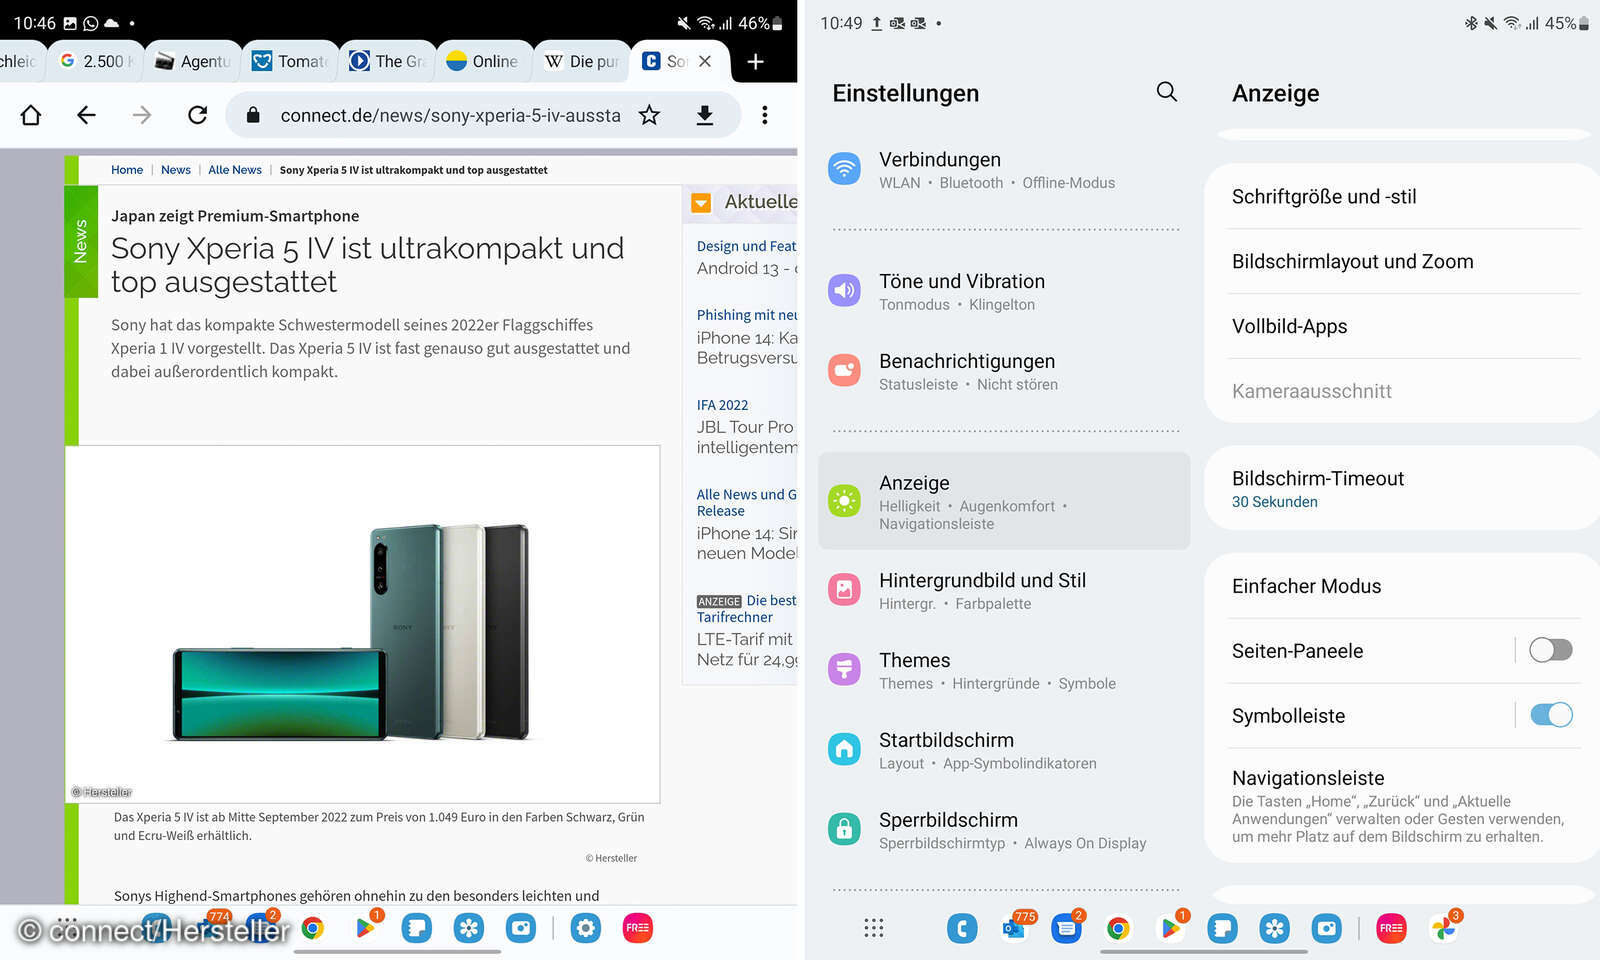1600x960 pixels.
Task: Open search in Einstellungen
Action: tap(1166, 92)
